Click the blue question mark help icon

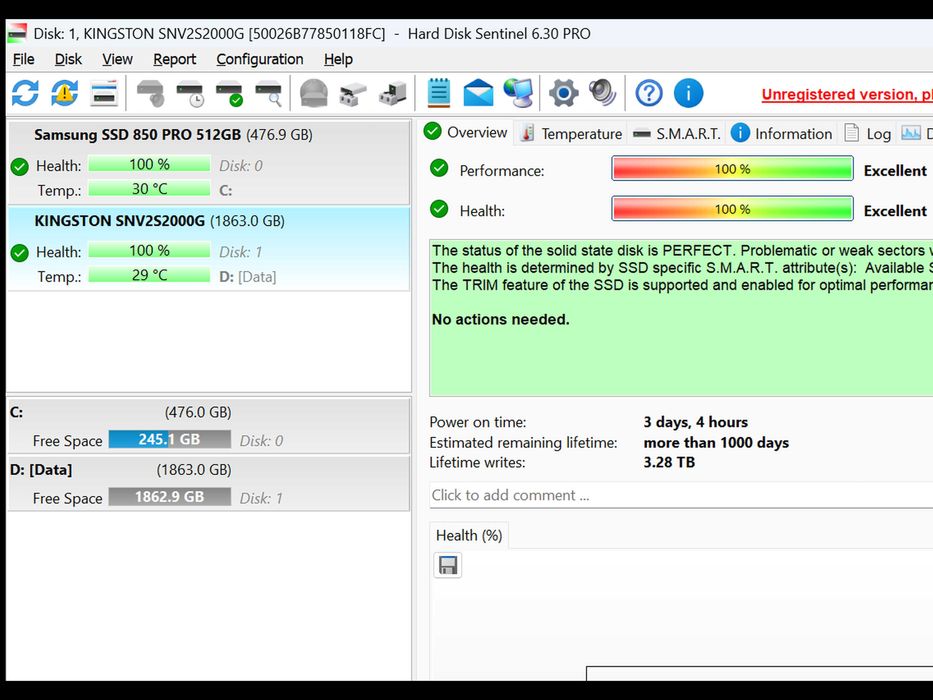tap(649, 93)
